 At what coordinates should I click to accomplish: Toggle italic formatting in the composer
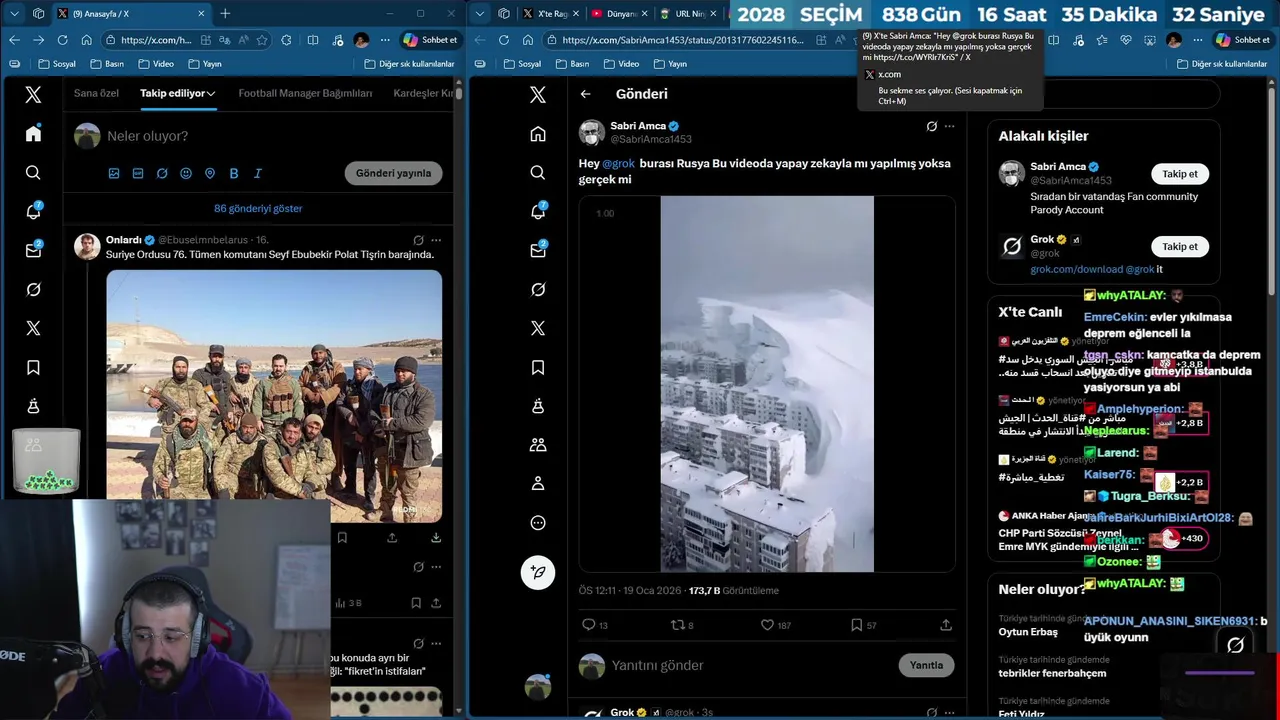[x=258, y=173]
